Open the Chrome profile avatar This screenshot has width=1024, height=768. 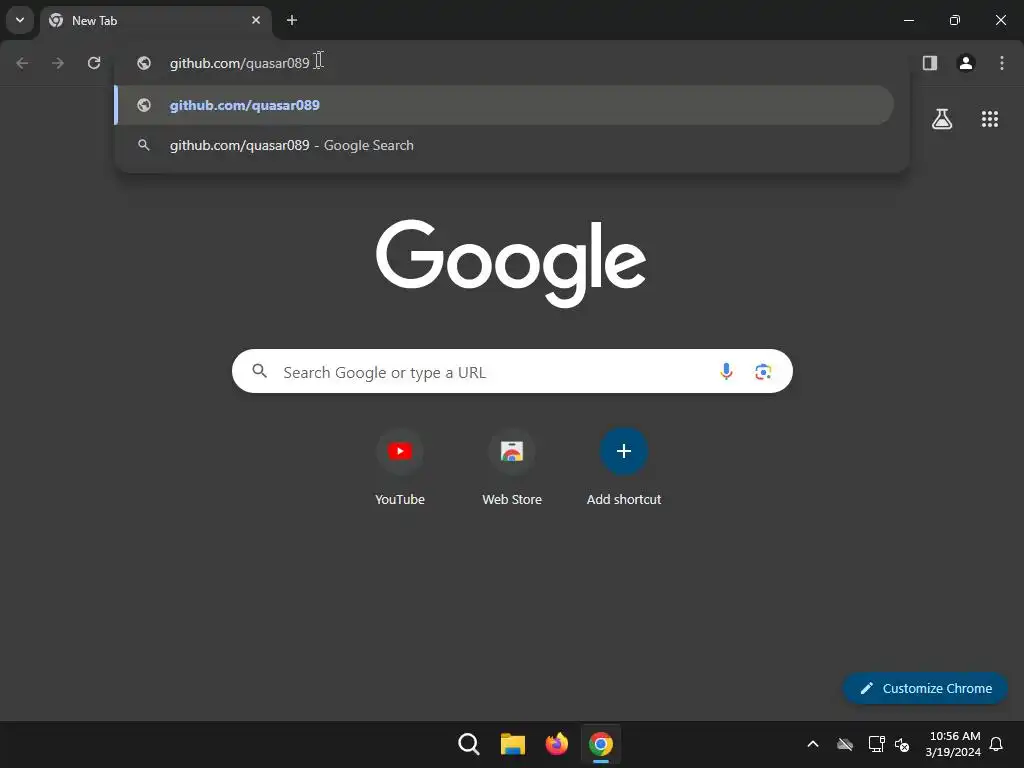coord(966,63)
